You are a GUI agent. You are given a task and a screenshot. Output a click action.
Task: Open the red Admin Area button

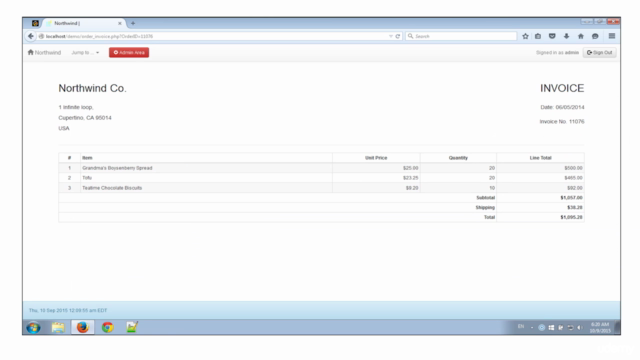point(129,53)
